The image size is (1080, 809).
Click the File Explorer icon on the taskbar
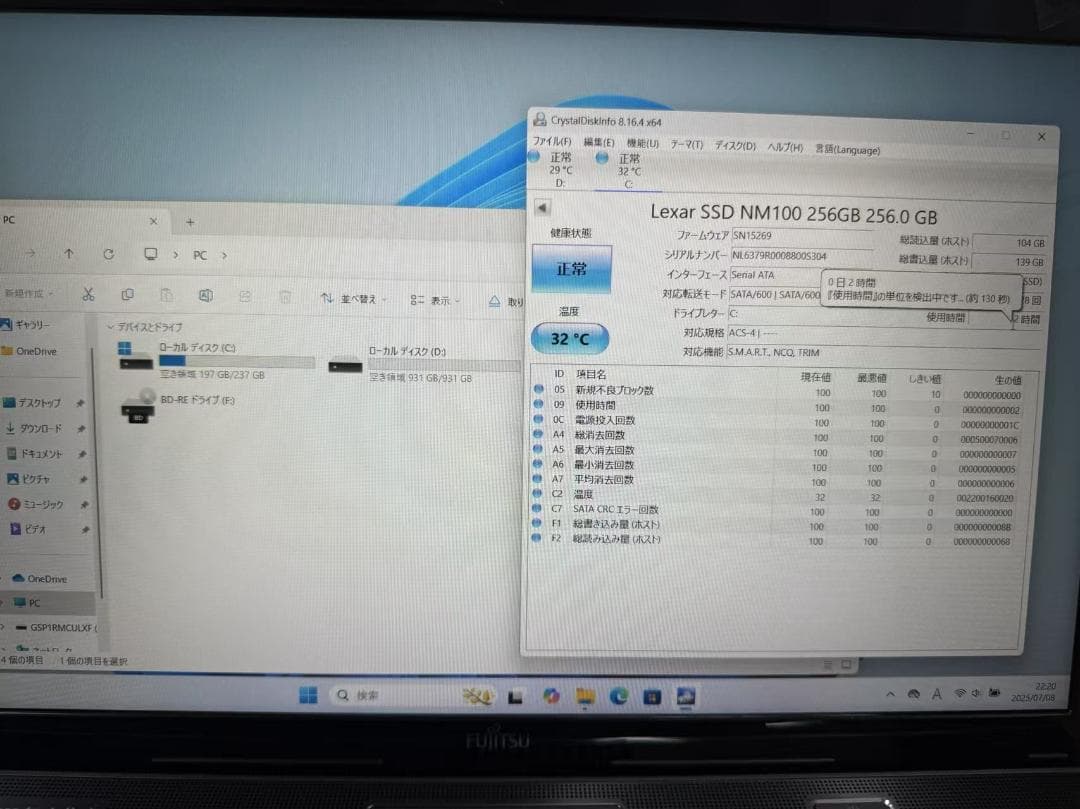point(584,694)
